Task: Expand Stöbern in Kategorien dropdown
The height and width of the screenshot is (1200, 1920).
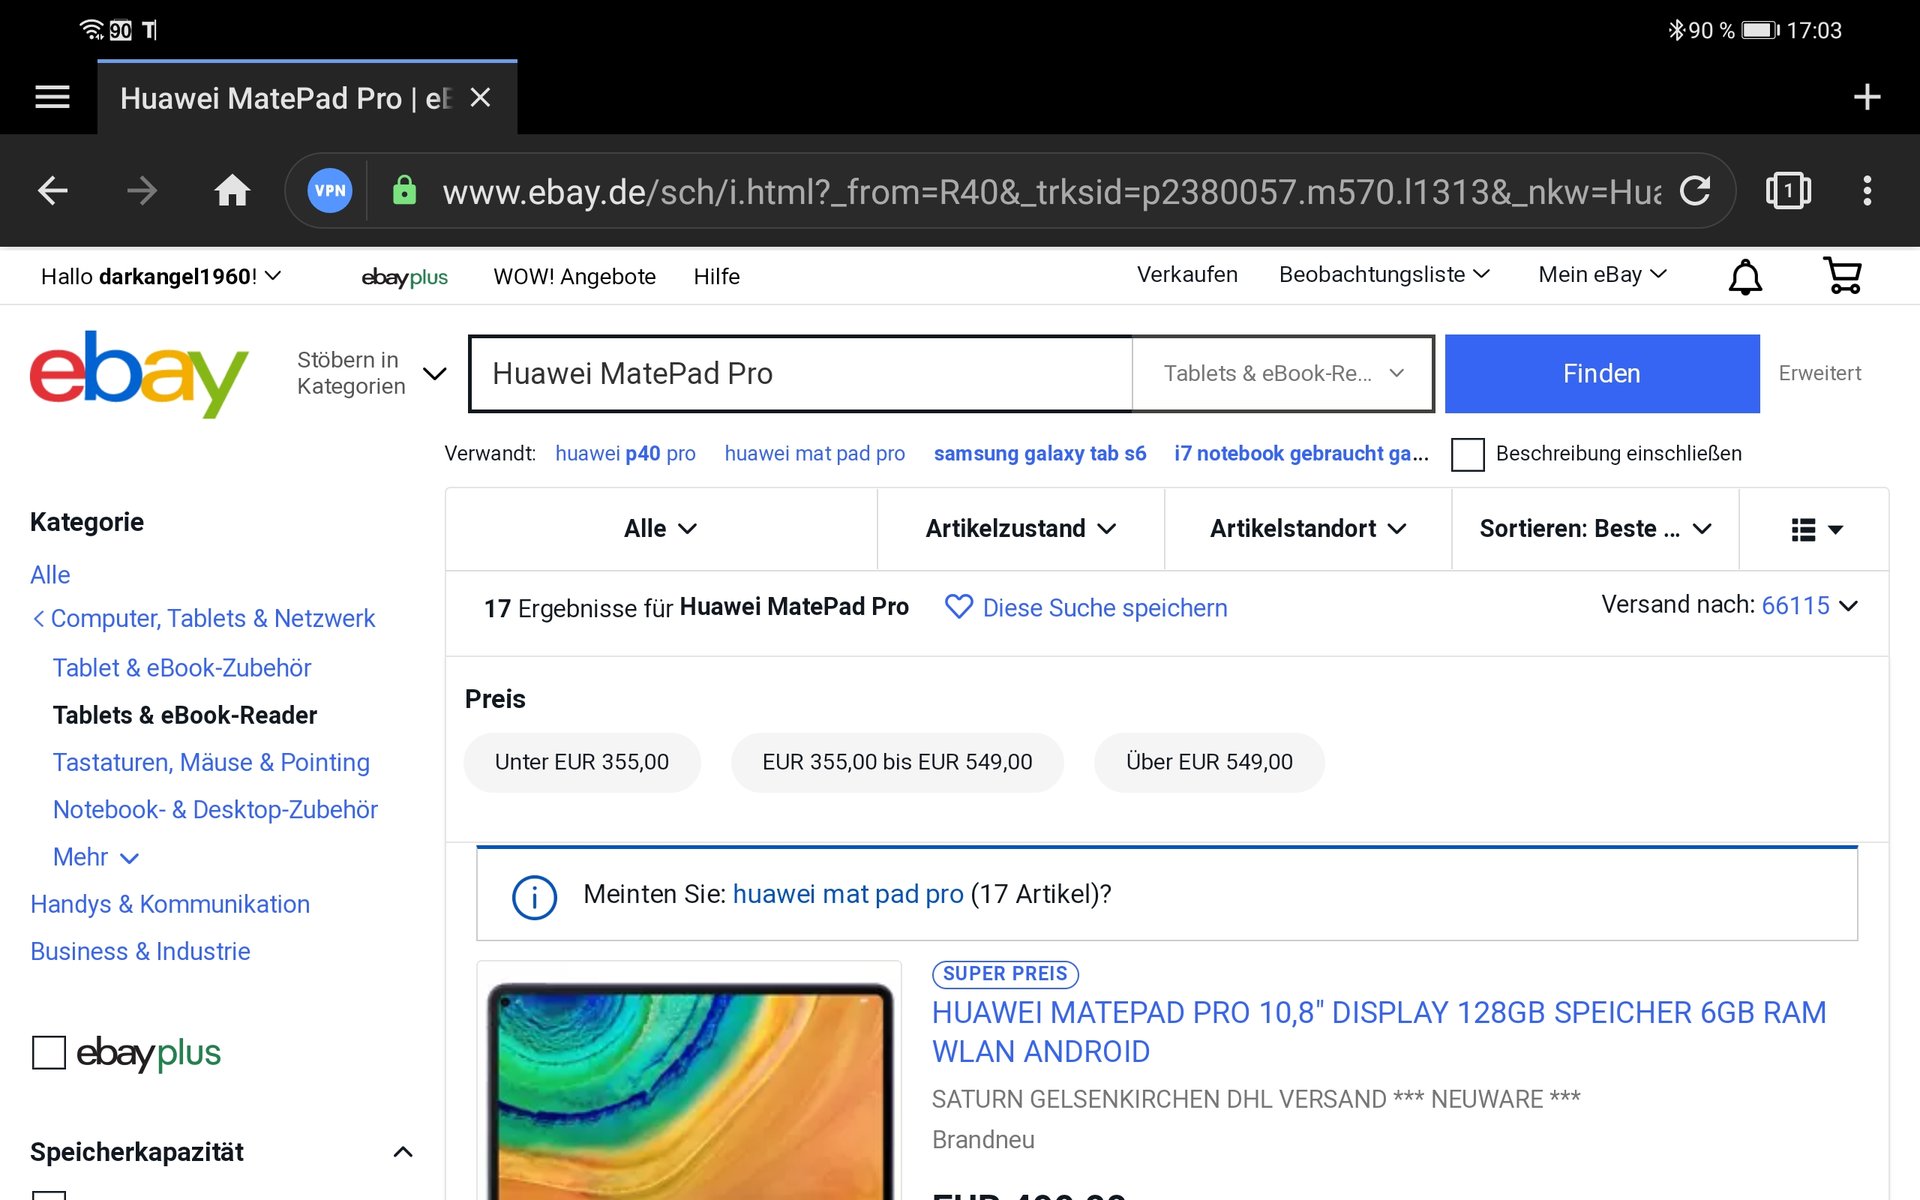Action: pos(371,373)
